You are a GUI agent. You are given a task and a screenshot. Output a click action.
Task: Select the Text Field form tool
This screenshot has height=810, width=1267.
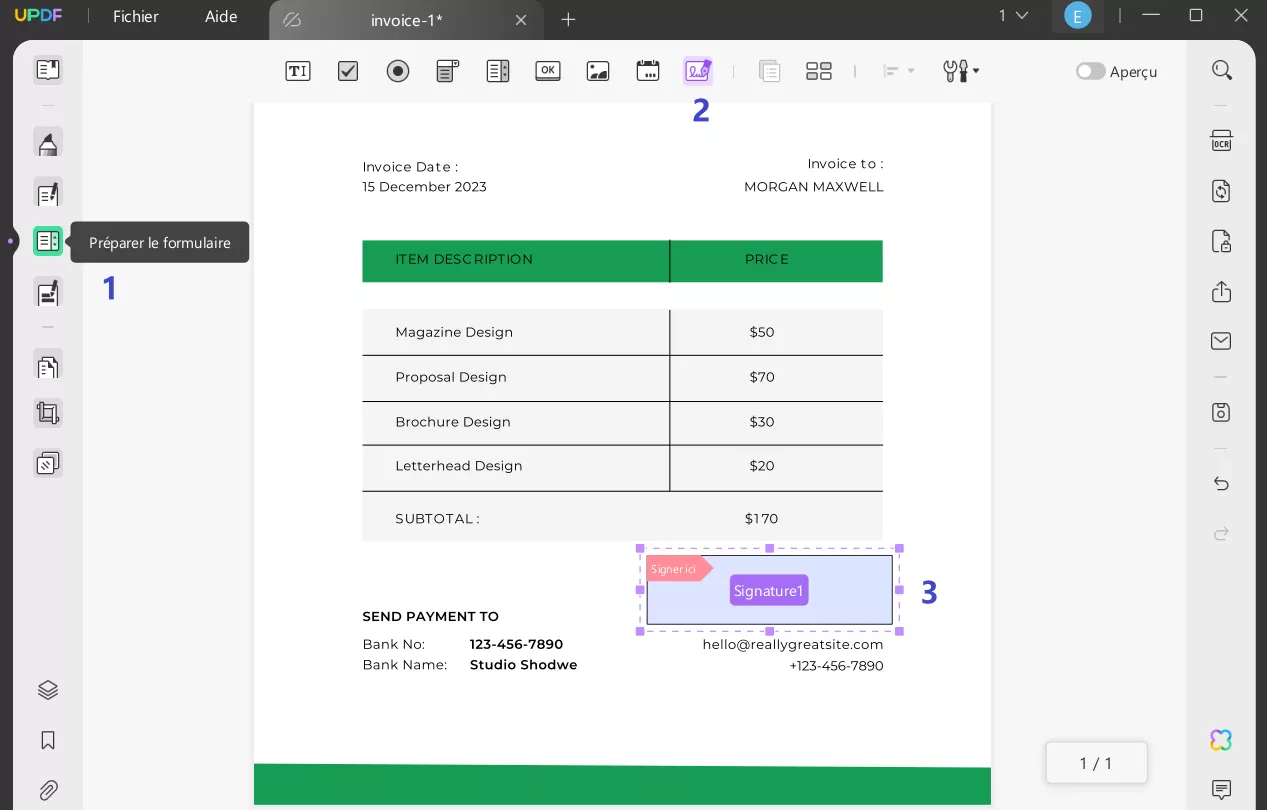point(297,70)
